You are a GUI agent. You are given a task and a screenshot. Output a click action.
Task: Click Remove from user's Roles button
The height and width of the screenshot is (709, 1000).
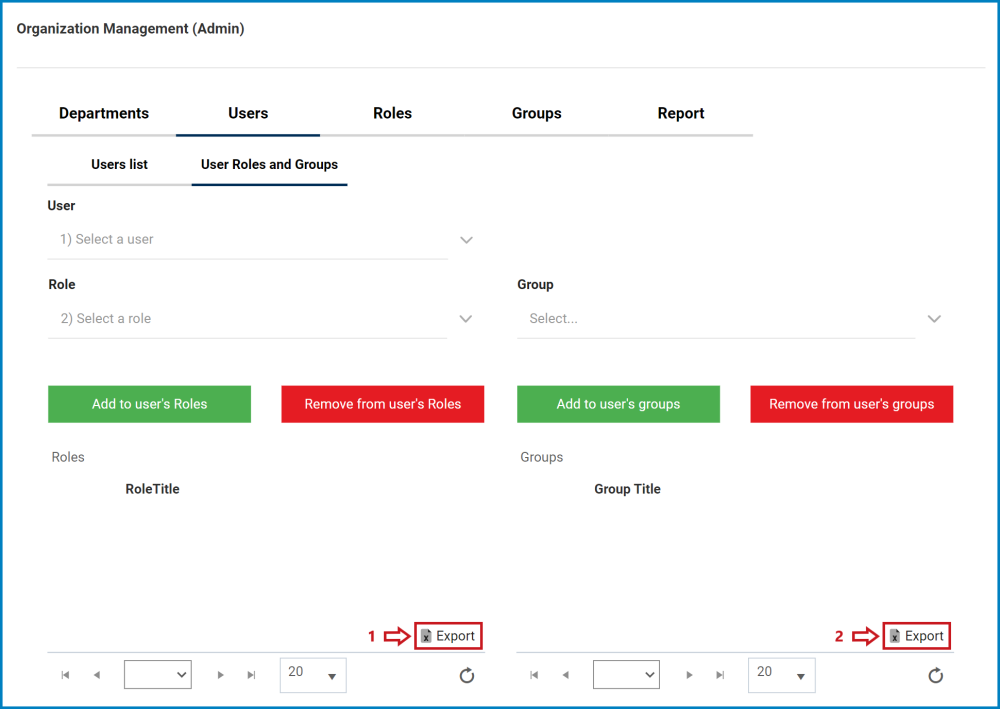click(x=383, y=404)
